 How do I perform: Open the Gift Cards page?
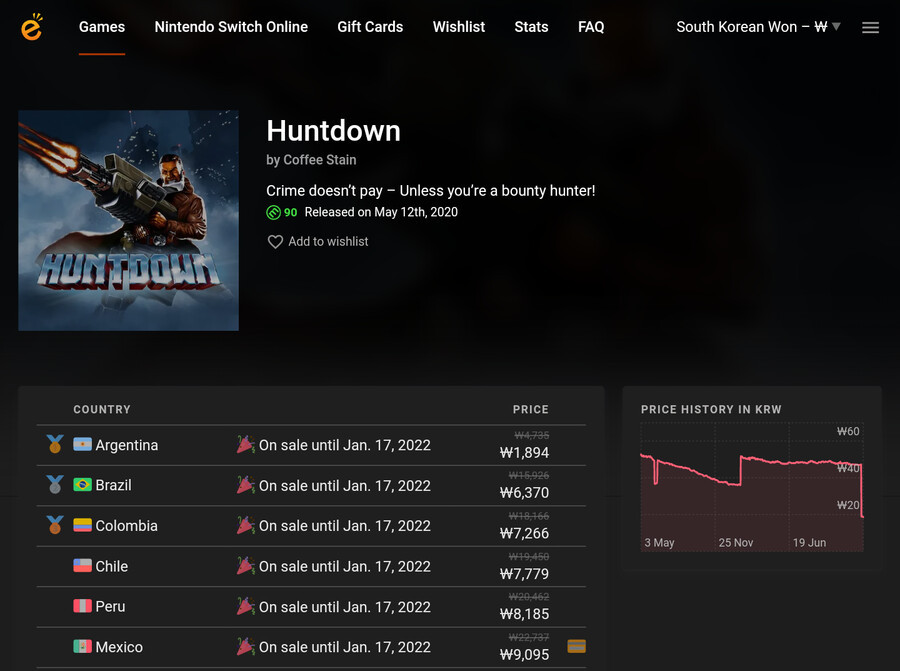click(x=370, y=27)
